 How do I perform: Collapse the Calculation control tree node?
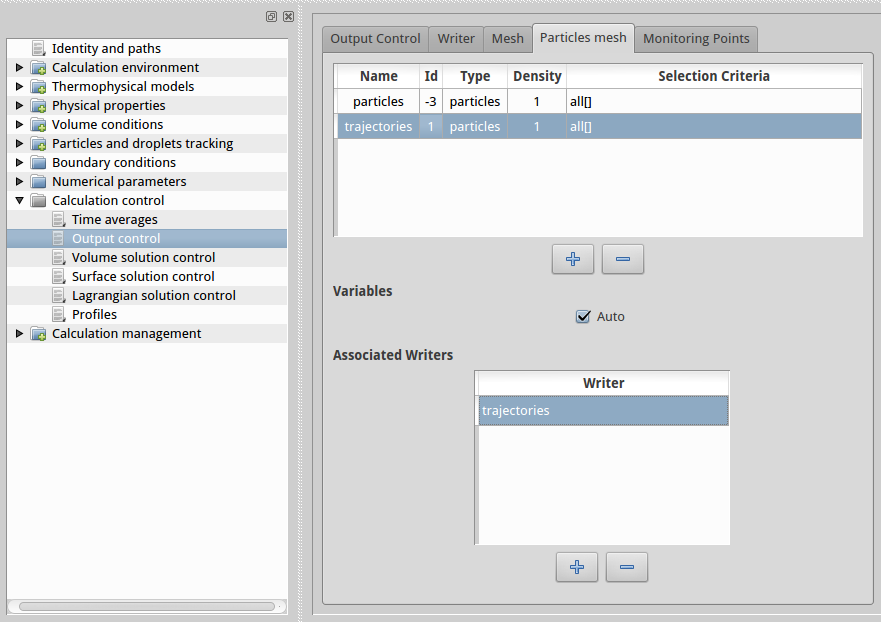click(x=19, y=201)
